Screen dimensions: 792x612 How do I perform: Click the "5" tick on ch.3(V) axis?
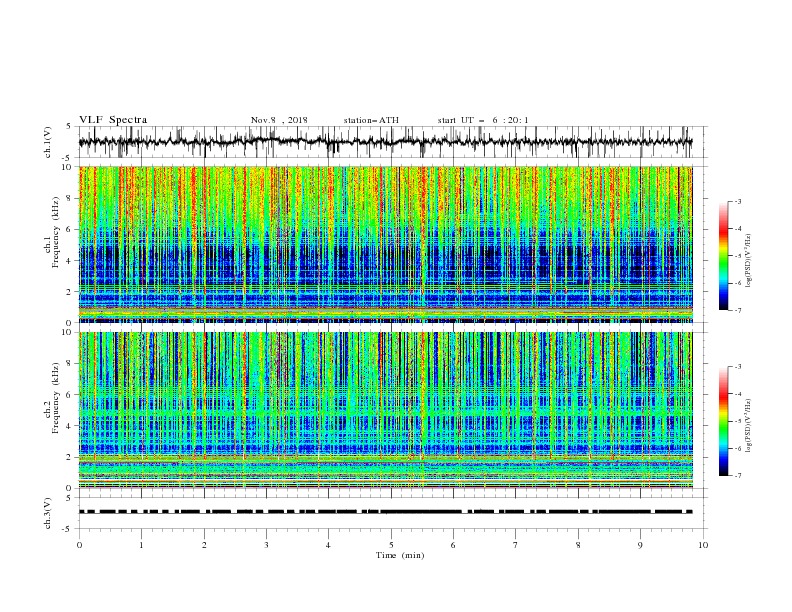(x=69, y=497)
